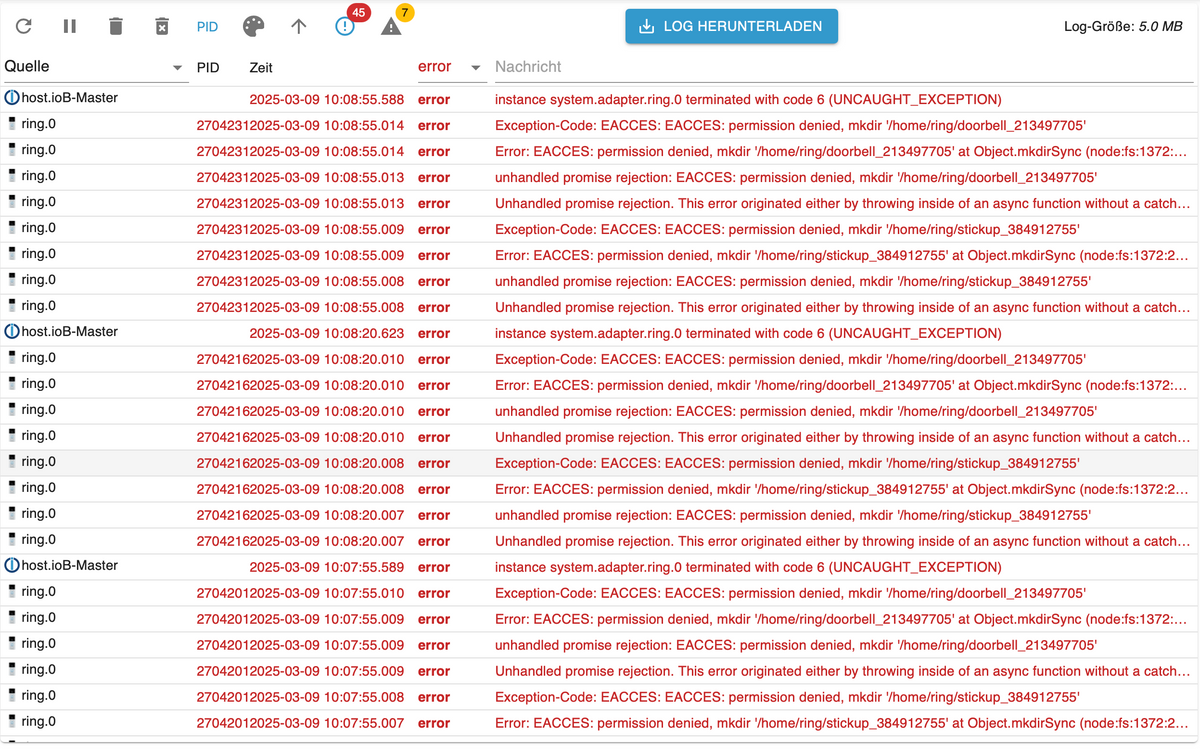Click ring.0 icon in 10:07:55.008 row
Viewport: 1200px width, 749px height.
pyautogui.click(x=13, y=696)
